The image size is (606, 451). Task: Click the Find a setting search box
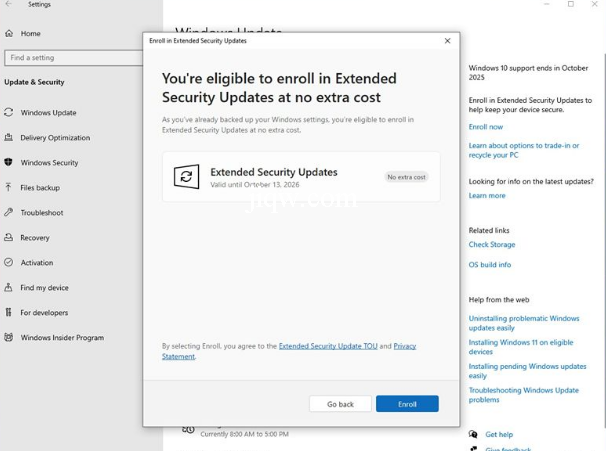click(x=74, y=58)
